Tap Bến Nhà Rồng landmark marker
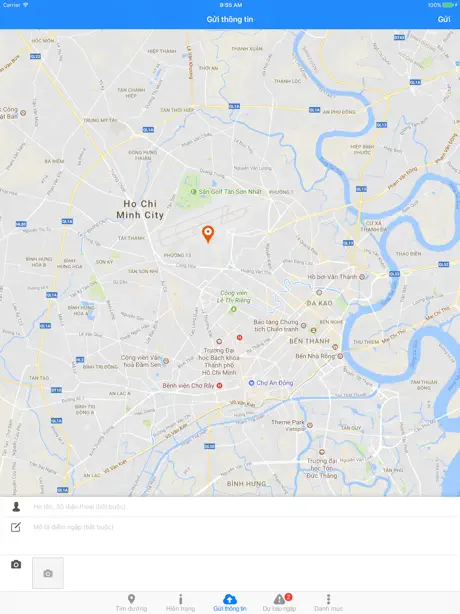The height and width of the screenshot is (614, 460). click(x=340, y=356)
